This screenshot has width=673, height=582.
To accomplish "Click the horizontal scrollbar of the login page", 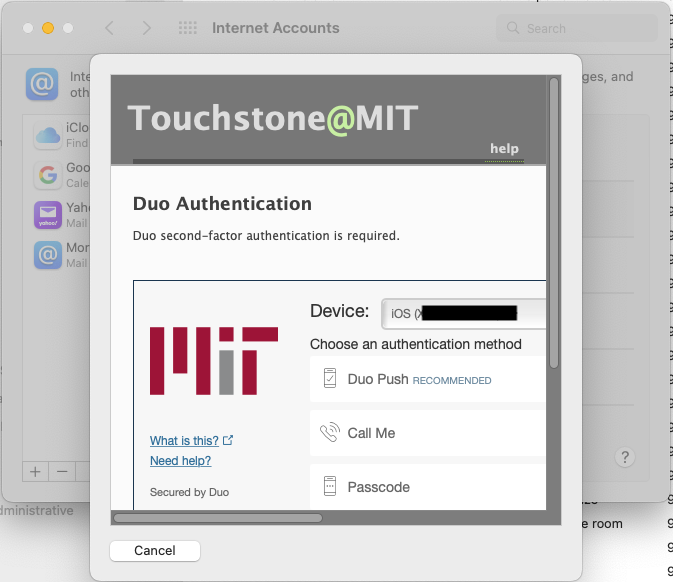I will (x=218, y=518).
